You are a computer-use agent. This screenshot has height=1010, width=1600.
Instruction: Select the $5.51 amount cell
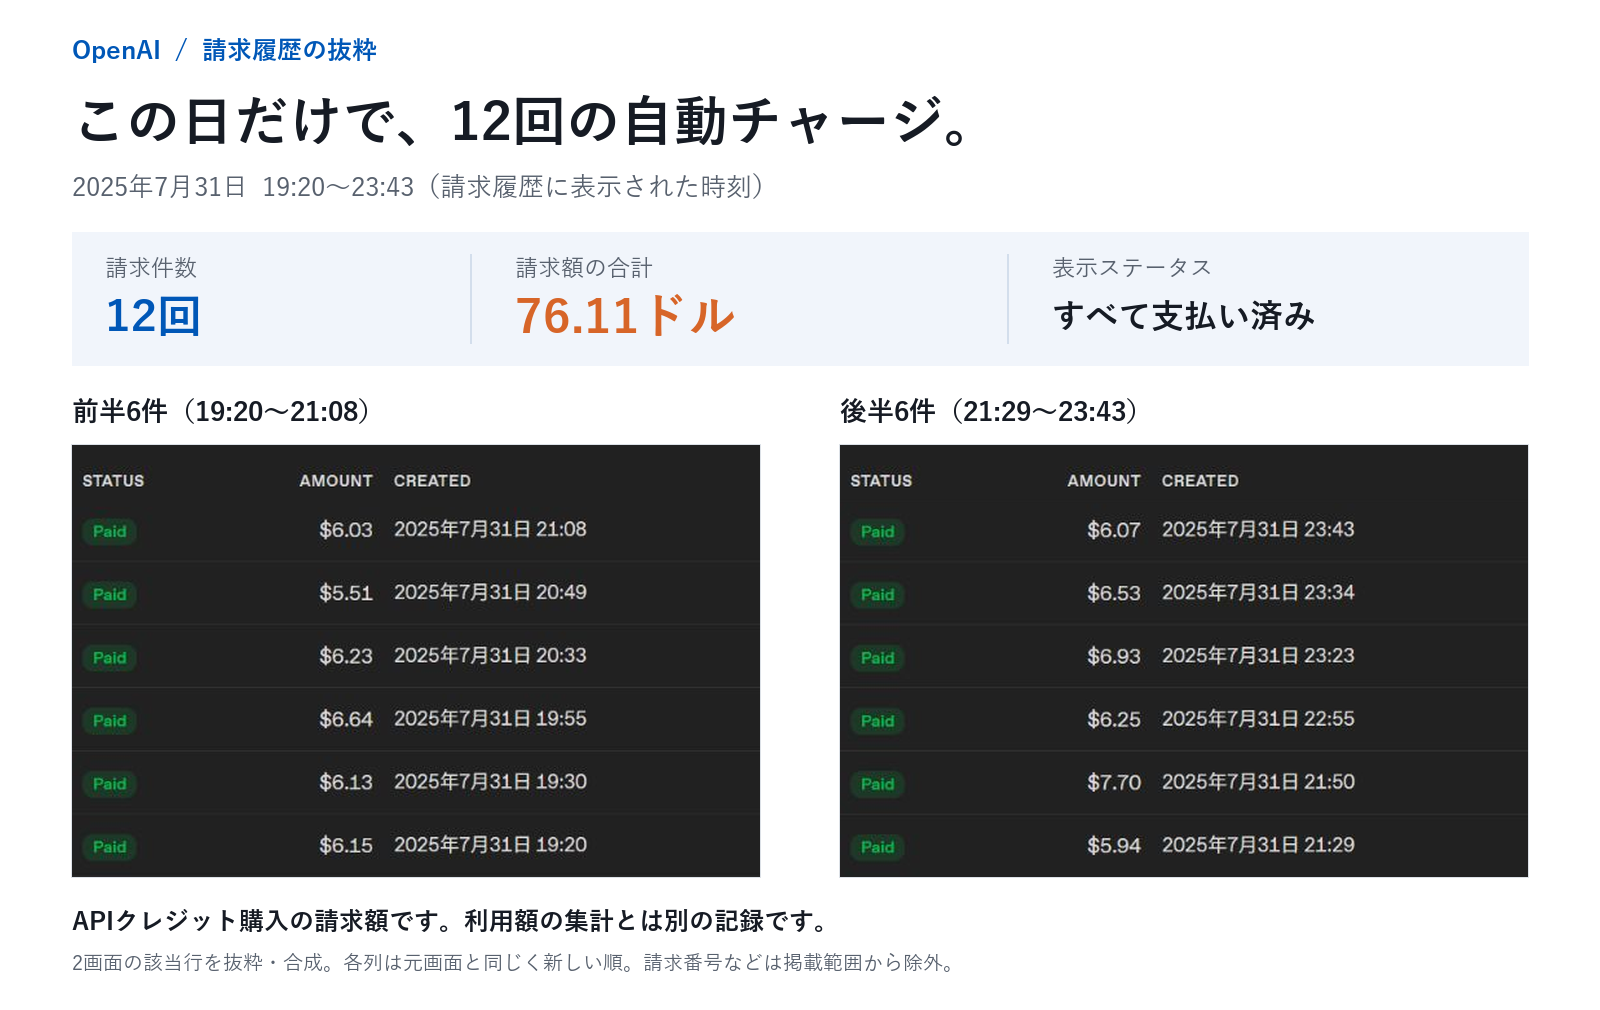tap(346, 592)
